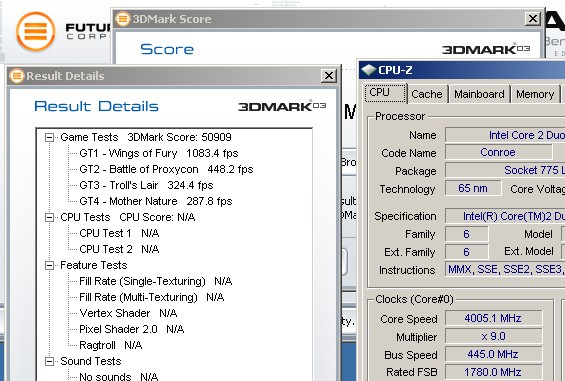Click the 445.0 MHz bus speed value
This screenshot has height=381, width=565.
coord(494,354)
